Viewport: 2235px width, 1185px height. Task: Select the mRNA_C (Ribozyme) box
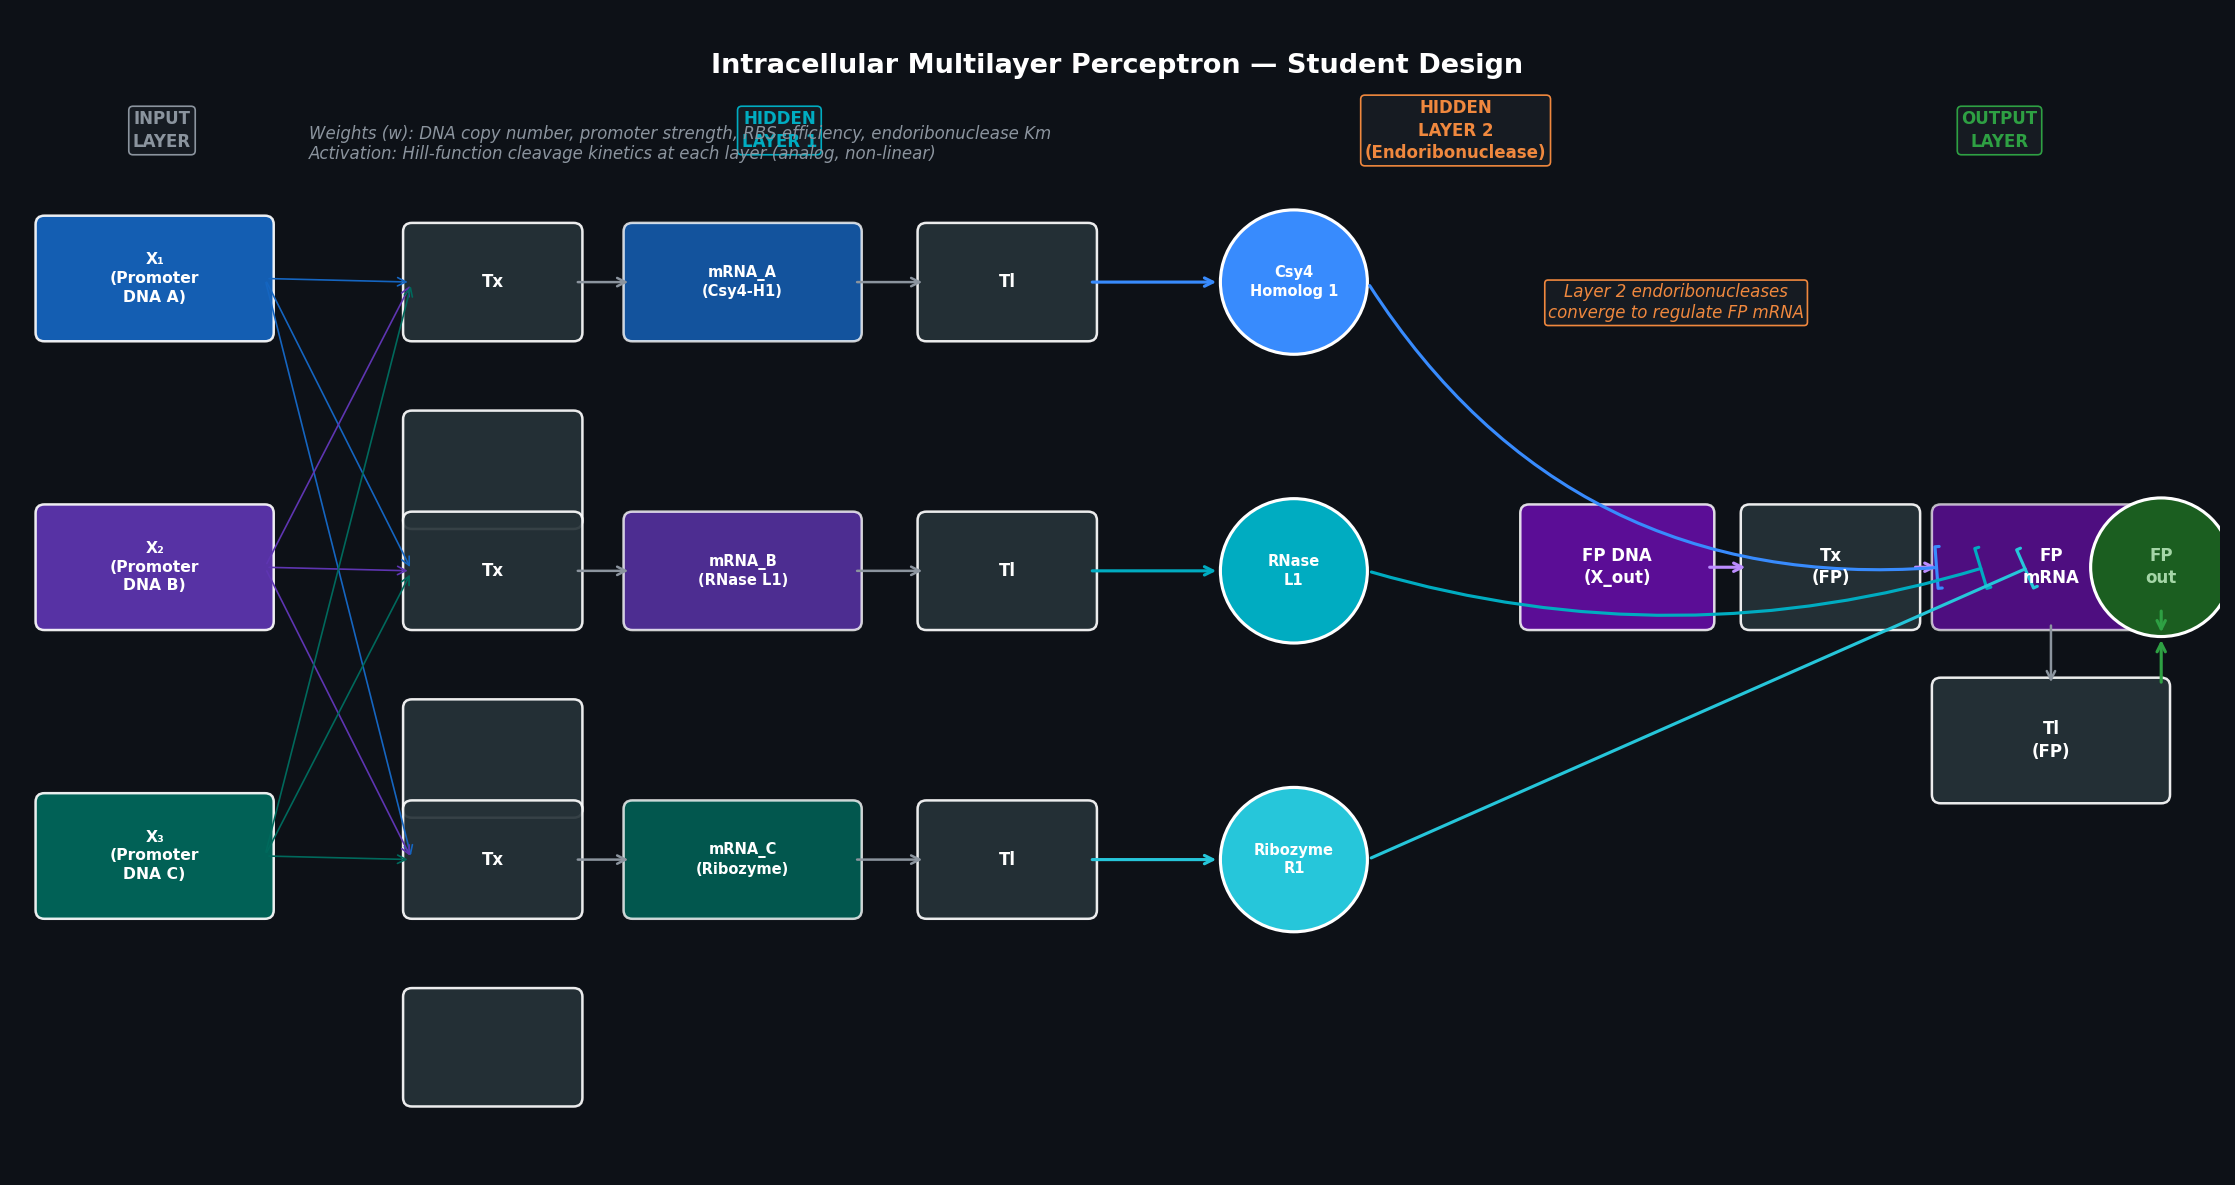742,859
